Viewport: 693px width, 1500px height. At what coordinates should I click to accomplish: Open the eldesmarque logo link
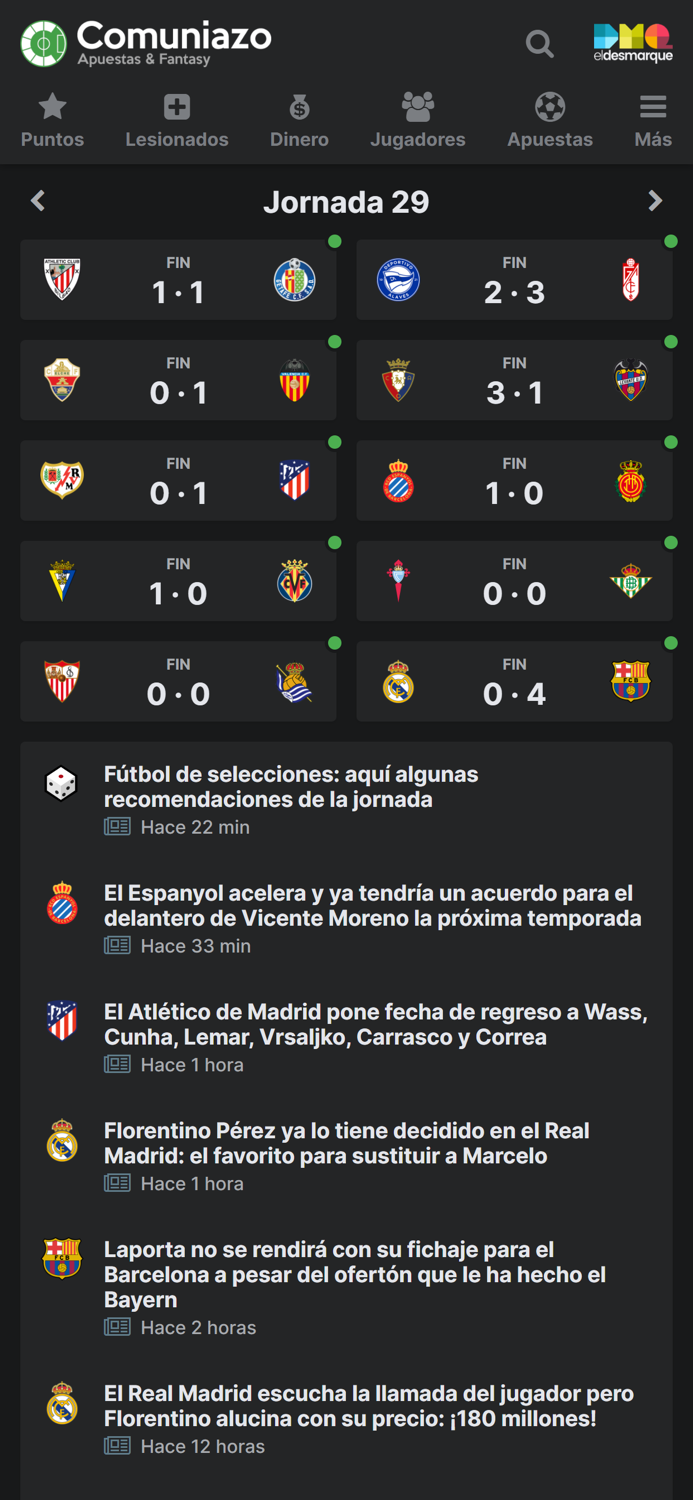click(x=632, y=42)
